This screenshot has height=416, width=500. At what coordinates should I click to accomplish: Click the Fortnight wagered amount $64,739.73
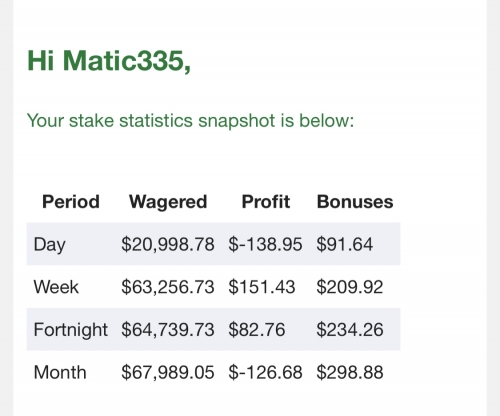point(168,330)
